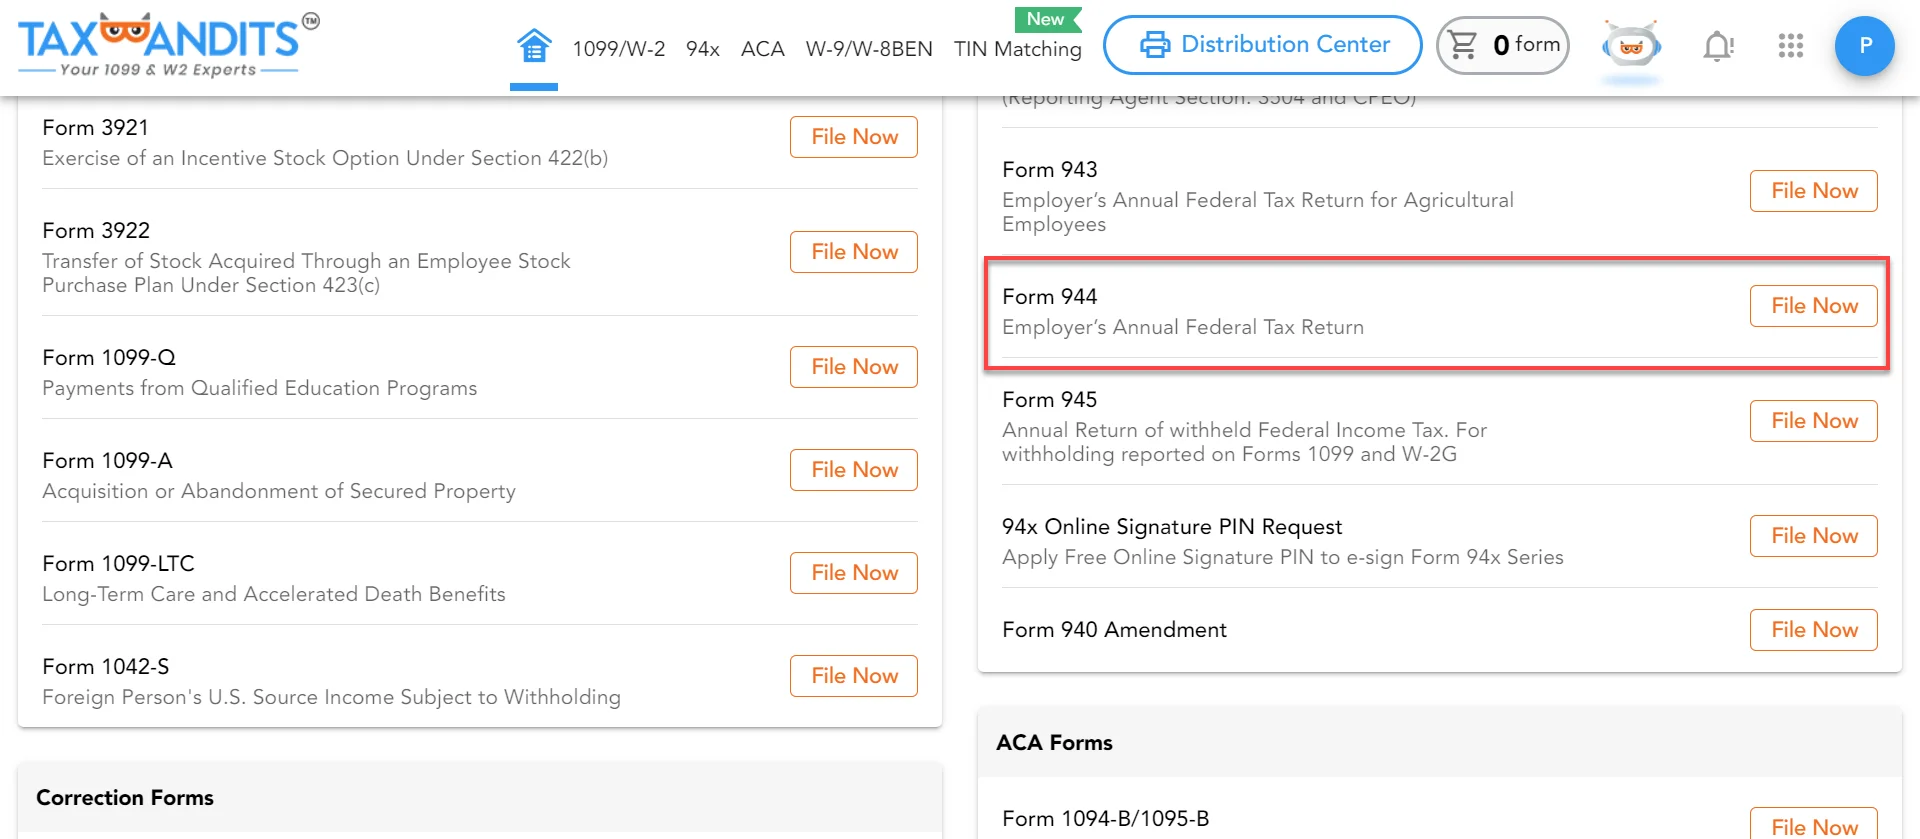Select the Form 945 title text
The height and width of the screenshot is (839, 1920).
point(1050,400)
